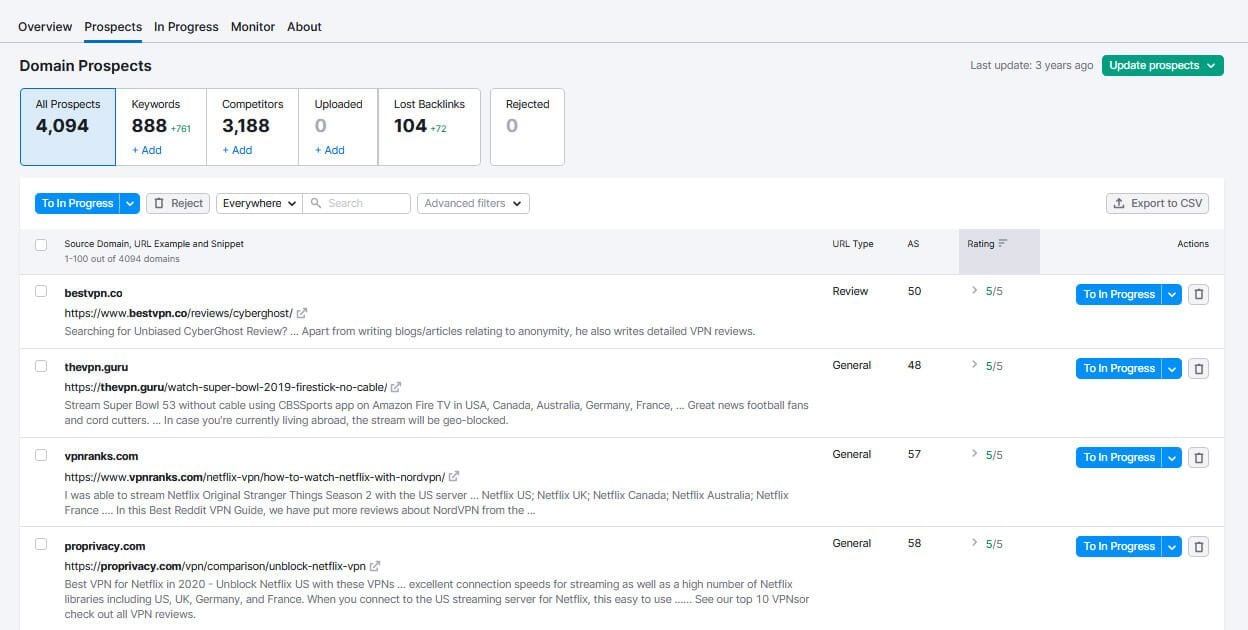The width and height of the screenshot is (1248, 630).
Task: Expand rating details for bestvpn.co
Action: click(x=975, y=291)
